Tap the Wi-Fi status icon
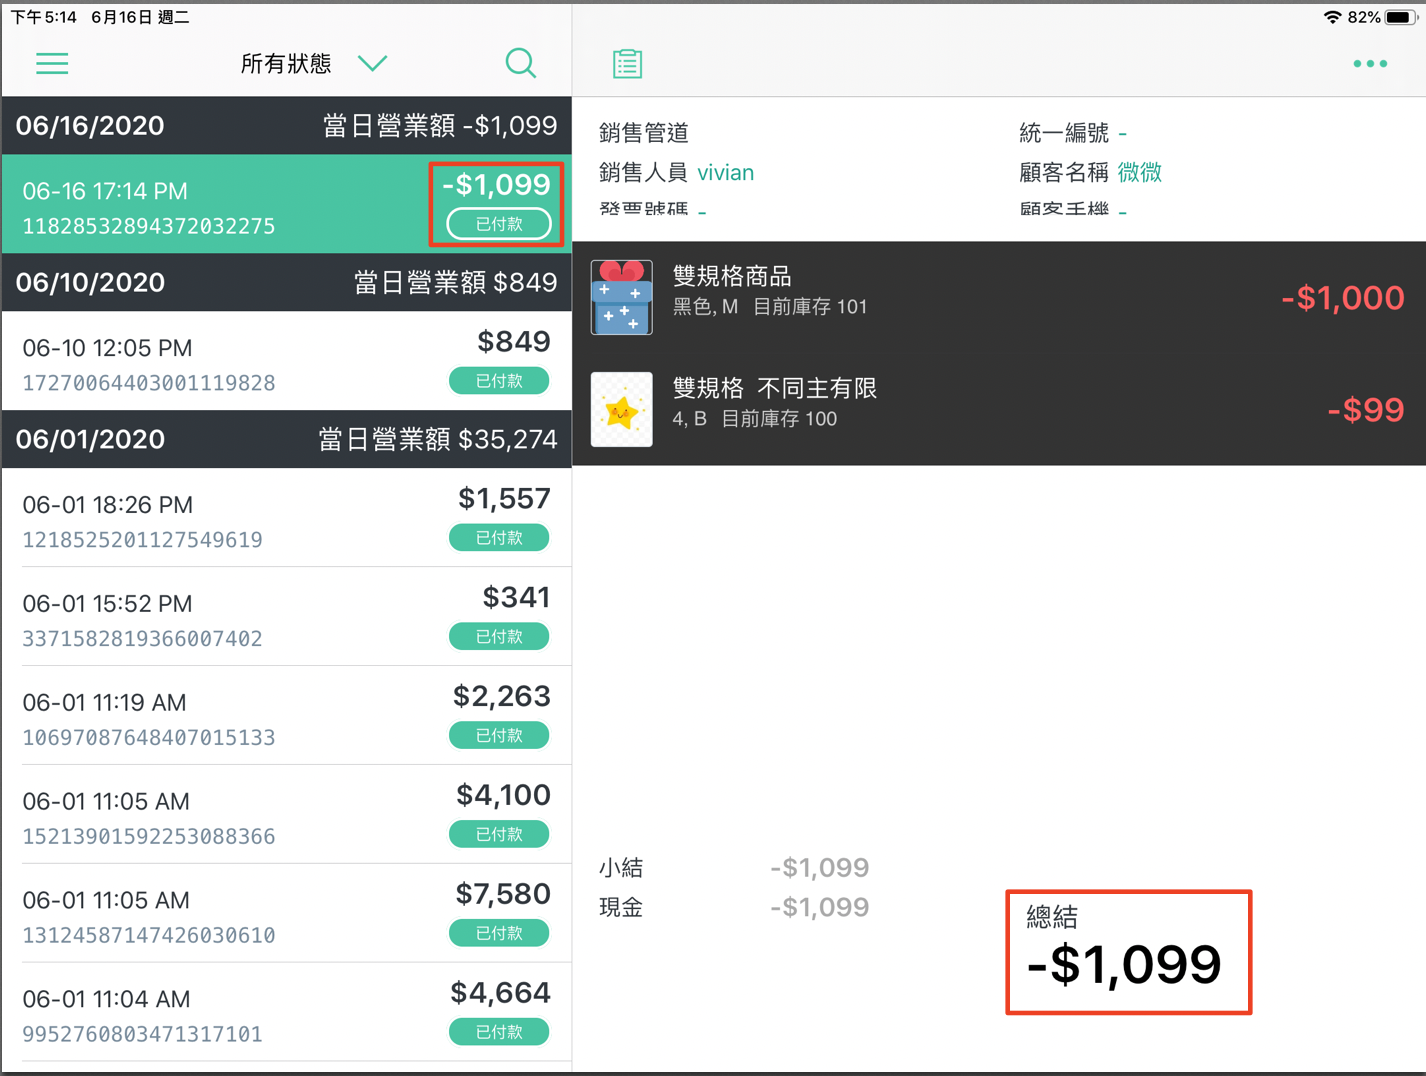Image resolution: width=1426 pixels, height=1076 pixels. tap(1332, 17)
